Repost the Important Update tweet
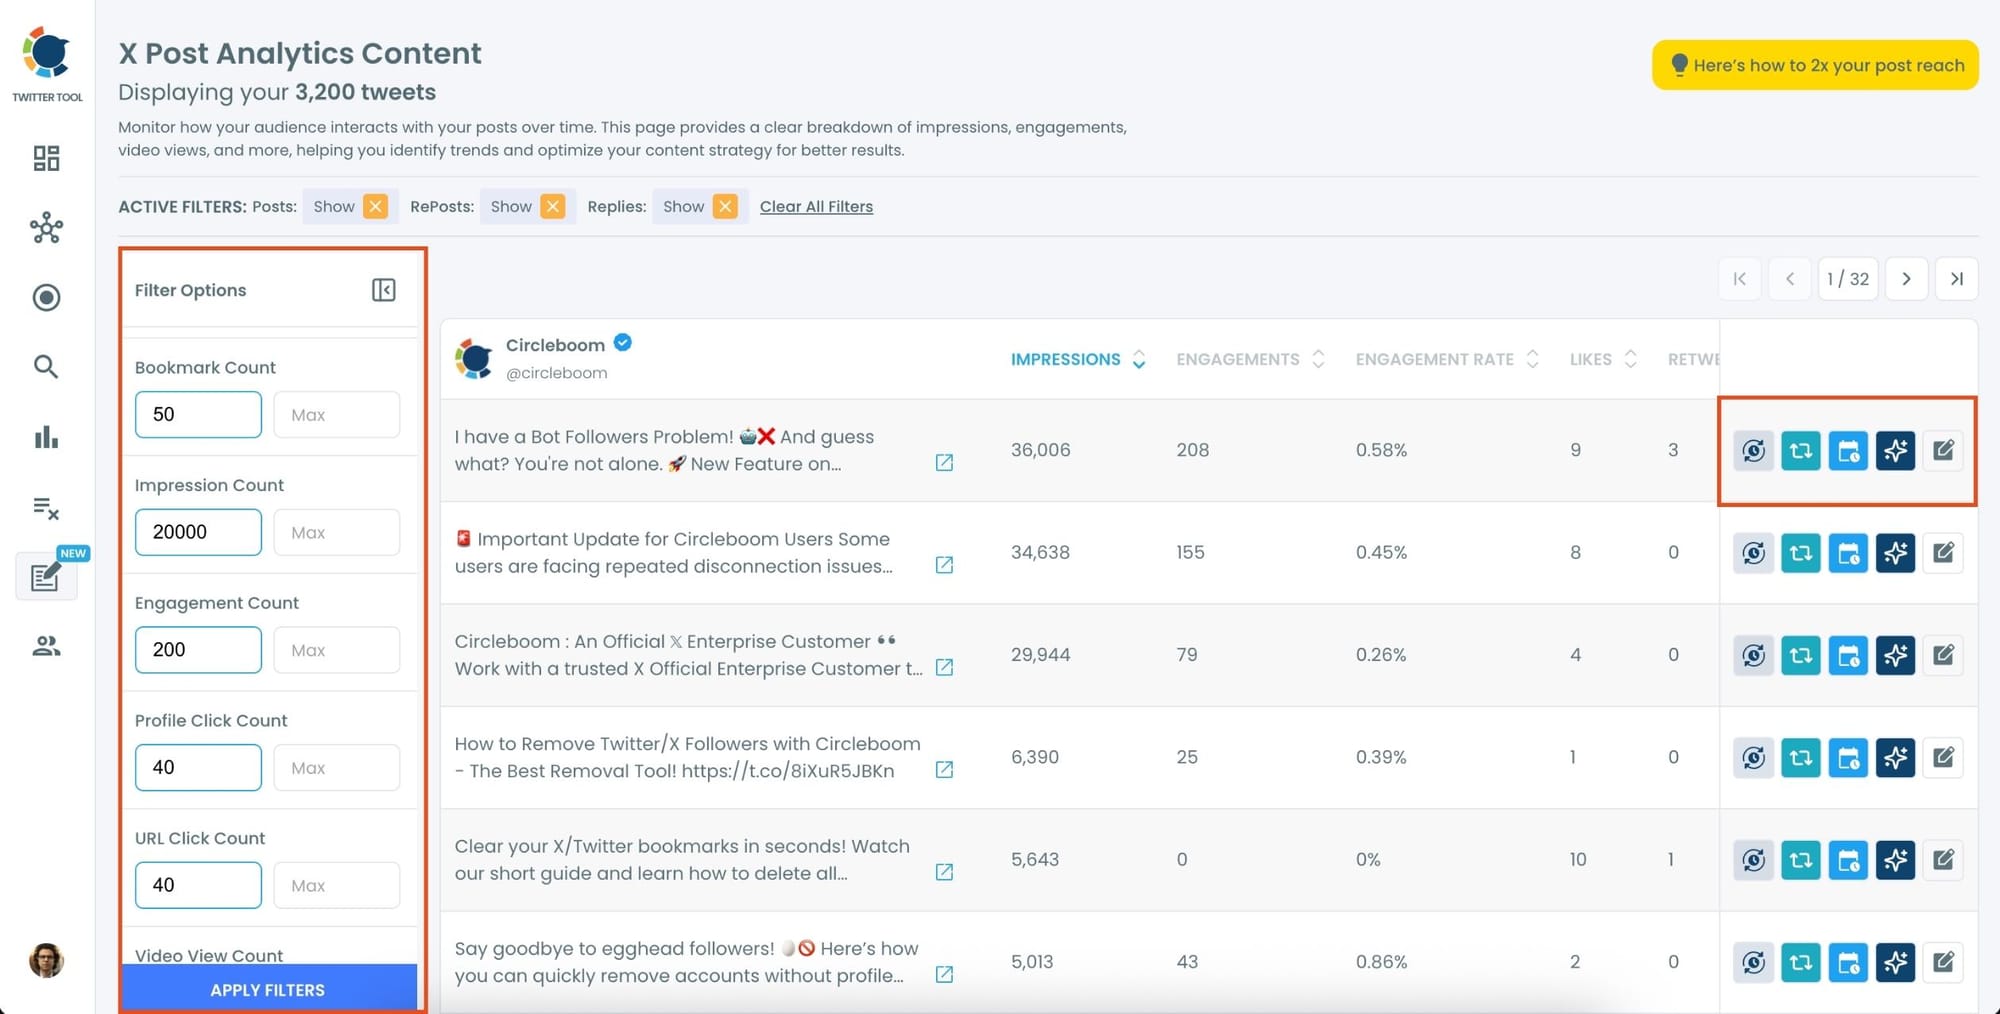This screenshot has width=2000, height=1014. click(x=1801, y=552)
